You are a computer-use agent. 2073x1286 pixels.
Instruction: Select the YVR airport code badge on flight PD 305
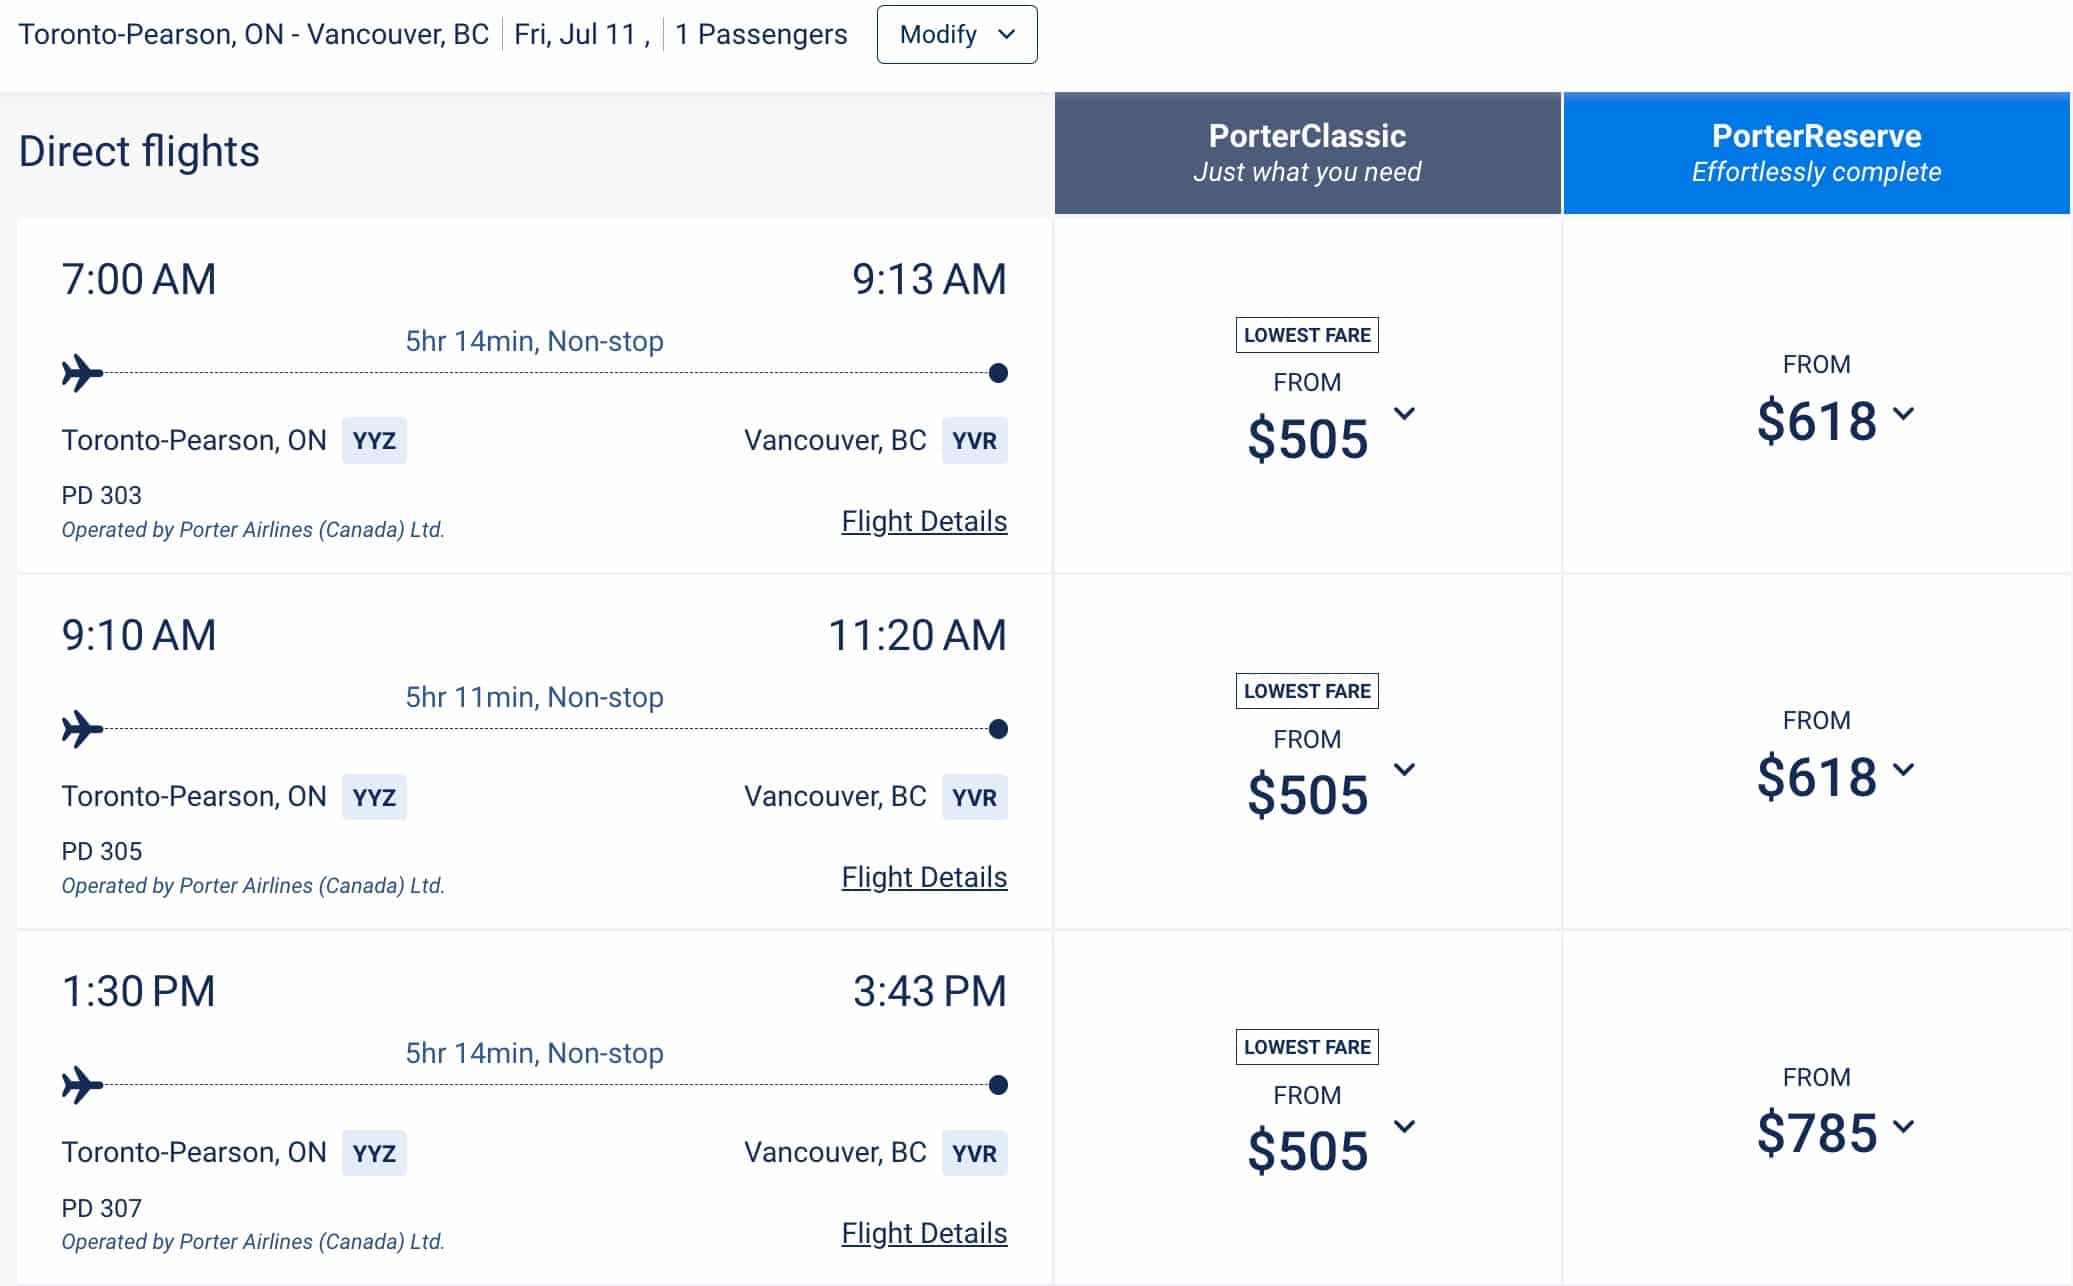[974, 796]
